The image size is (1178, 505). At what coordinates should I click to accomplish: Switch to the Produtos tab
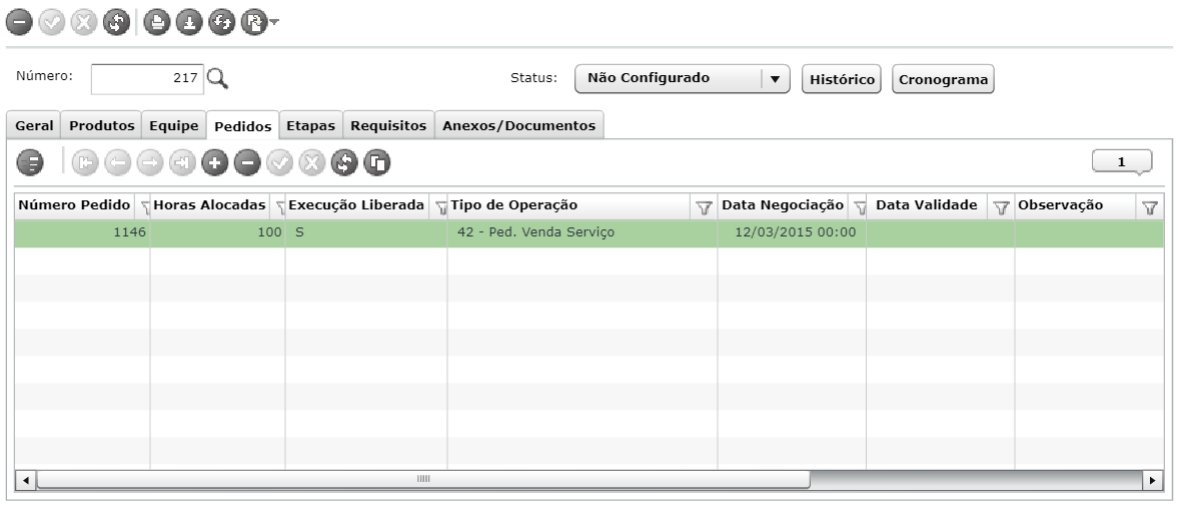coord(101,125)
